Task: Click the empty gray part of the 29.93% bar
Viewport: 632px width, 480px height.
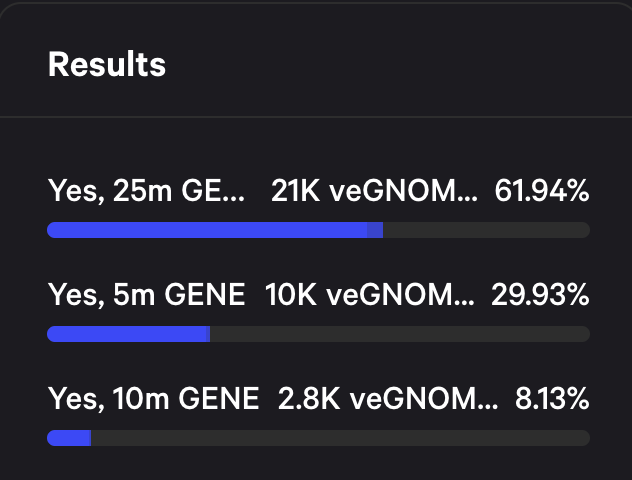Action: (x=400, y=334)
